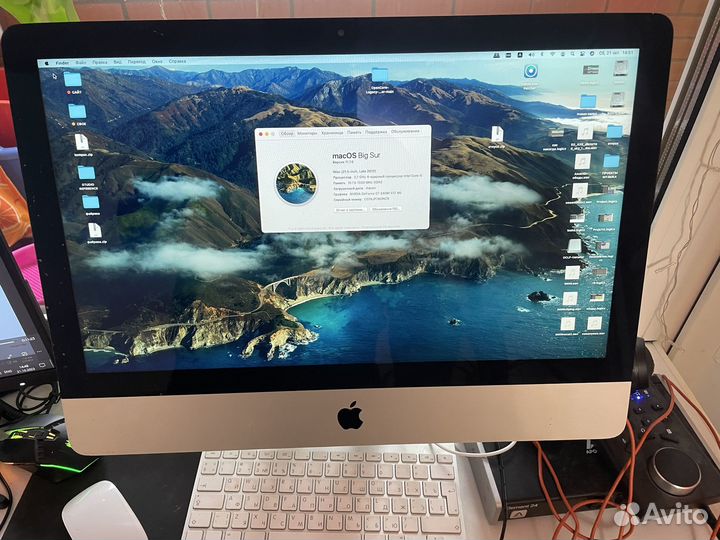Viewport: 720px width, 540px height.
Task: Open the Переход menu
Action: tap(136, 62)
